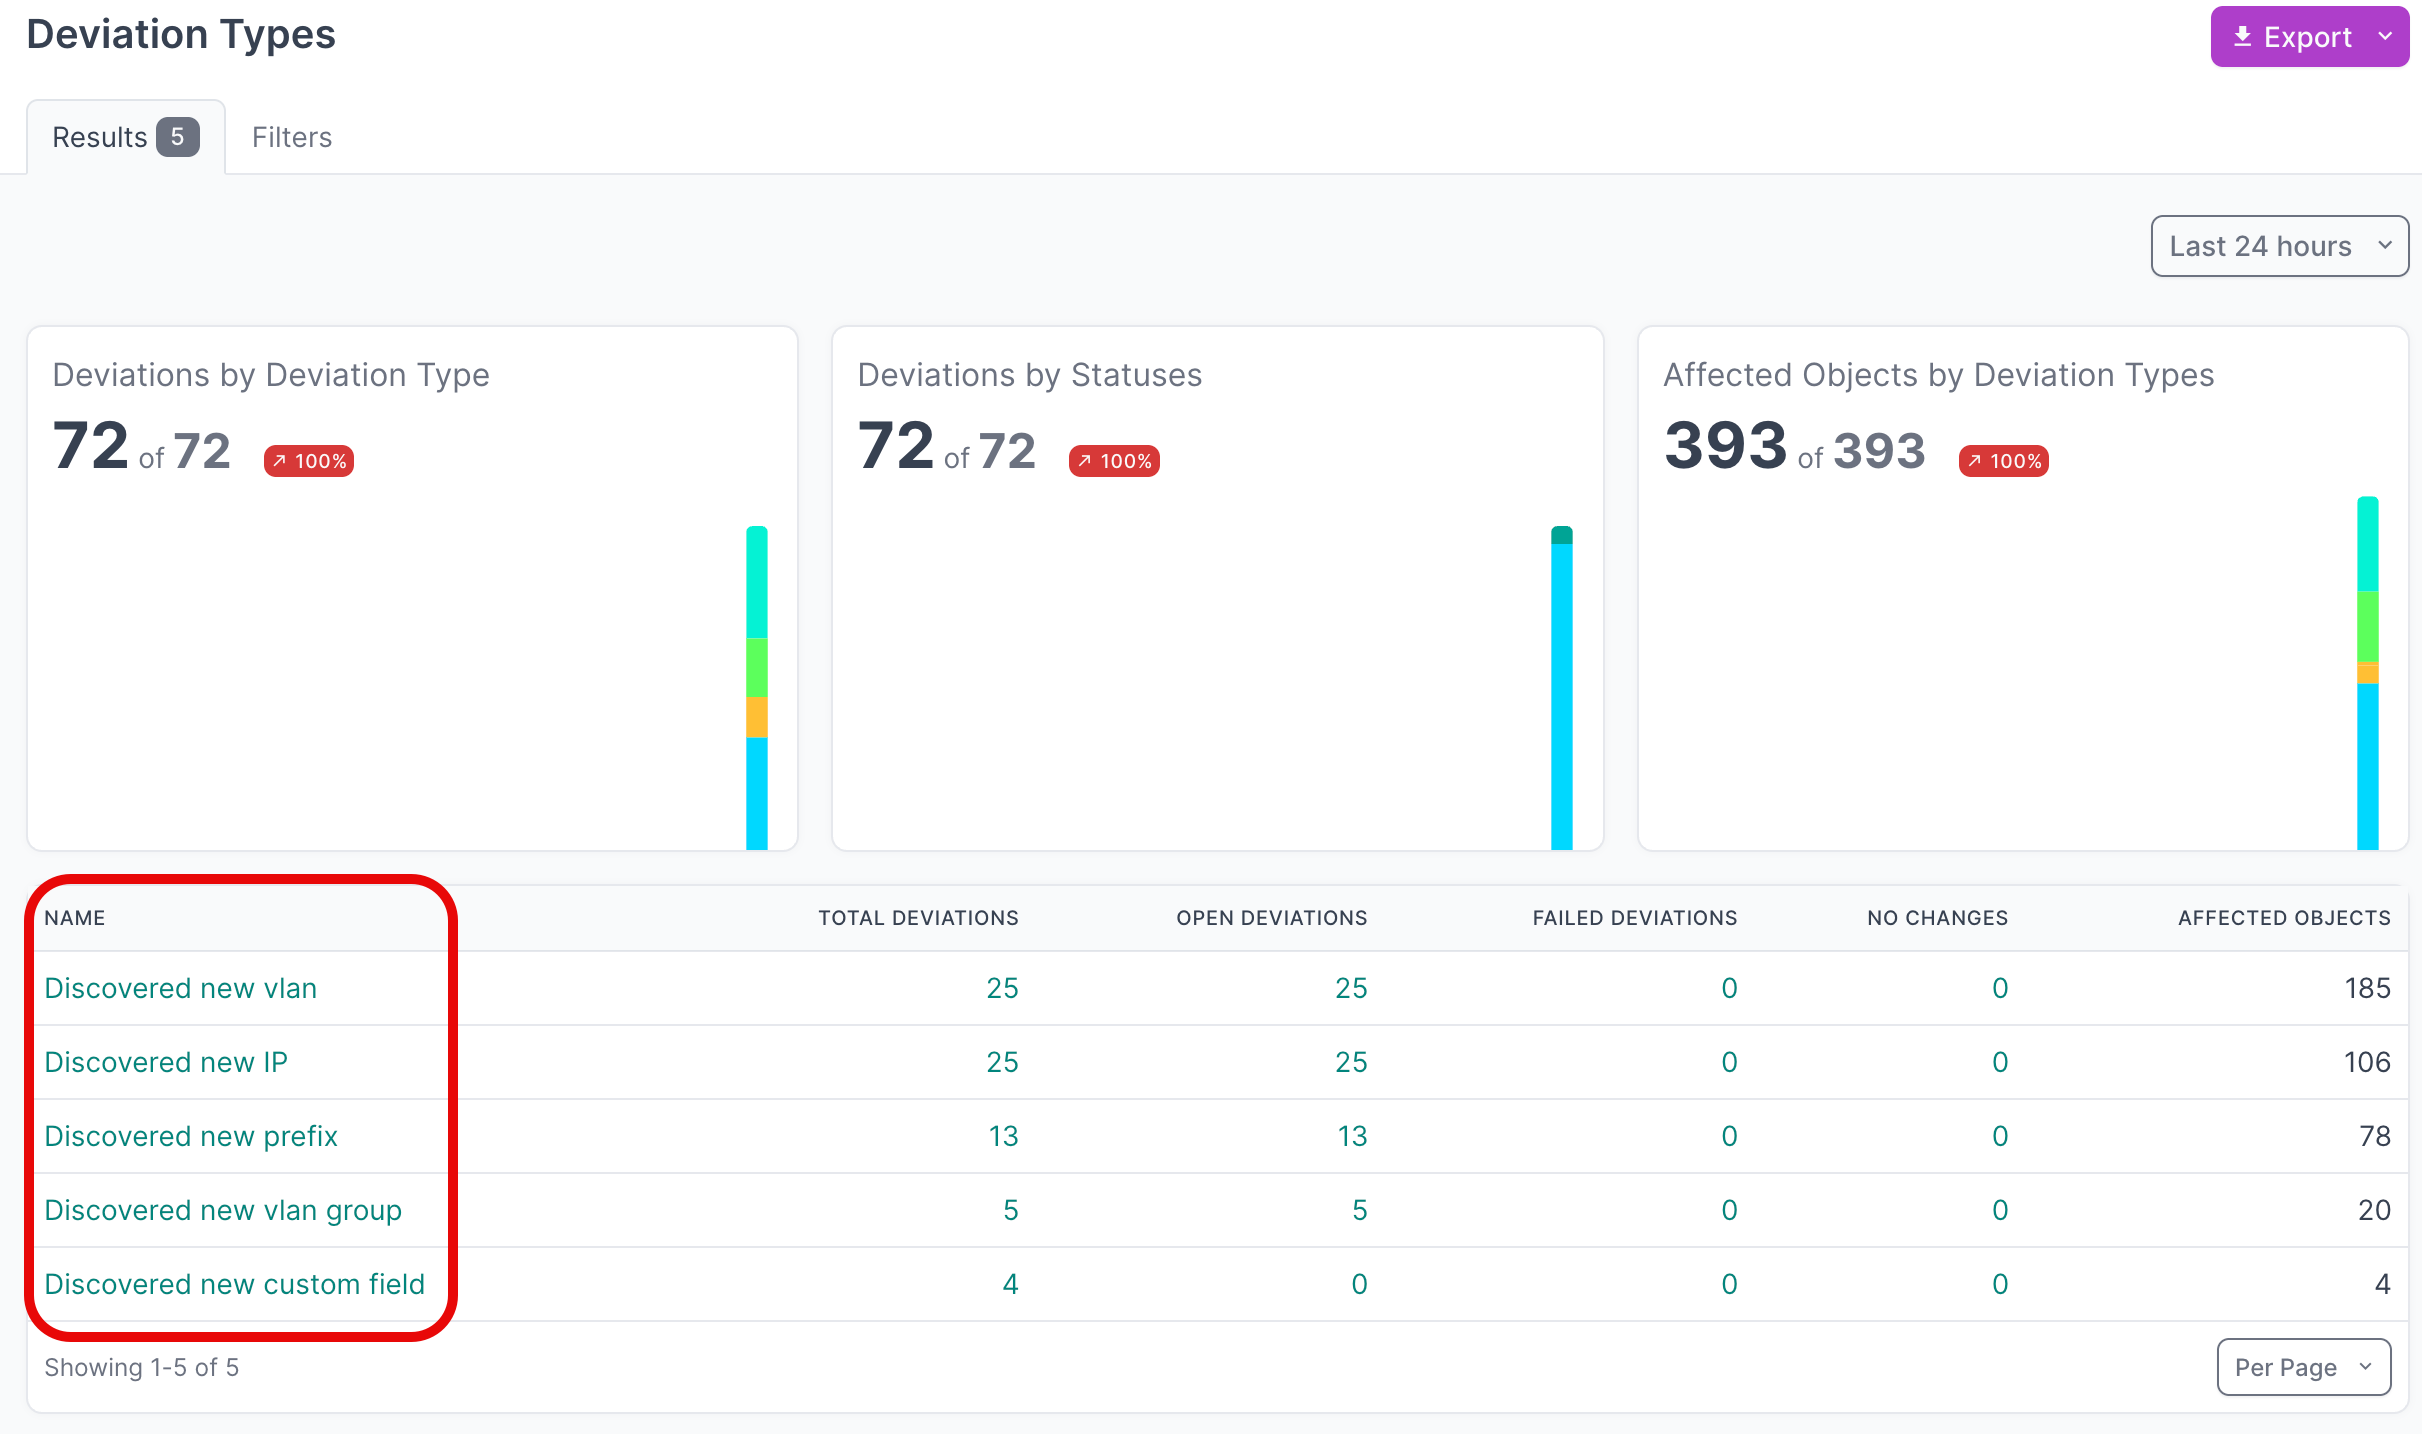
Task: Click the download icon on the Export button
Action: (x=2243, y=36)
